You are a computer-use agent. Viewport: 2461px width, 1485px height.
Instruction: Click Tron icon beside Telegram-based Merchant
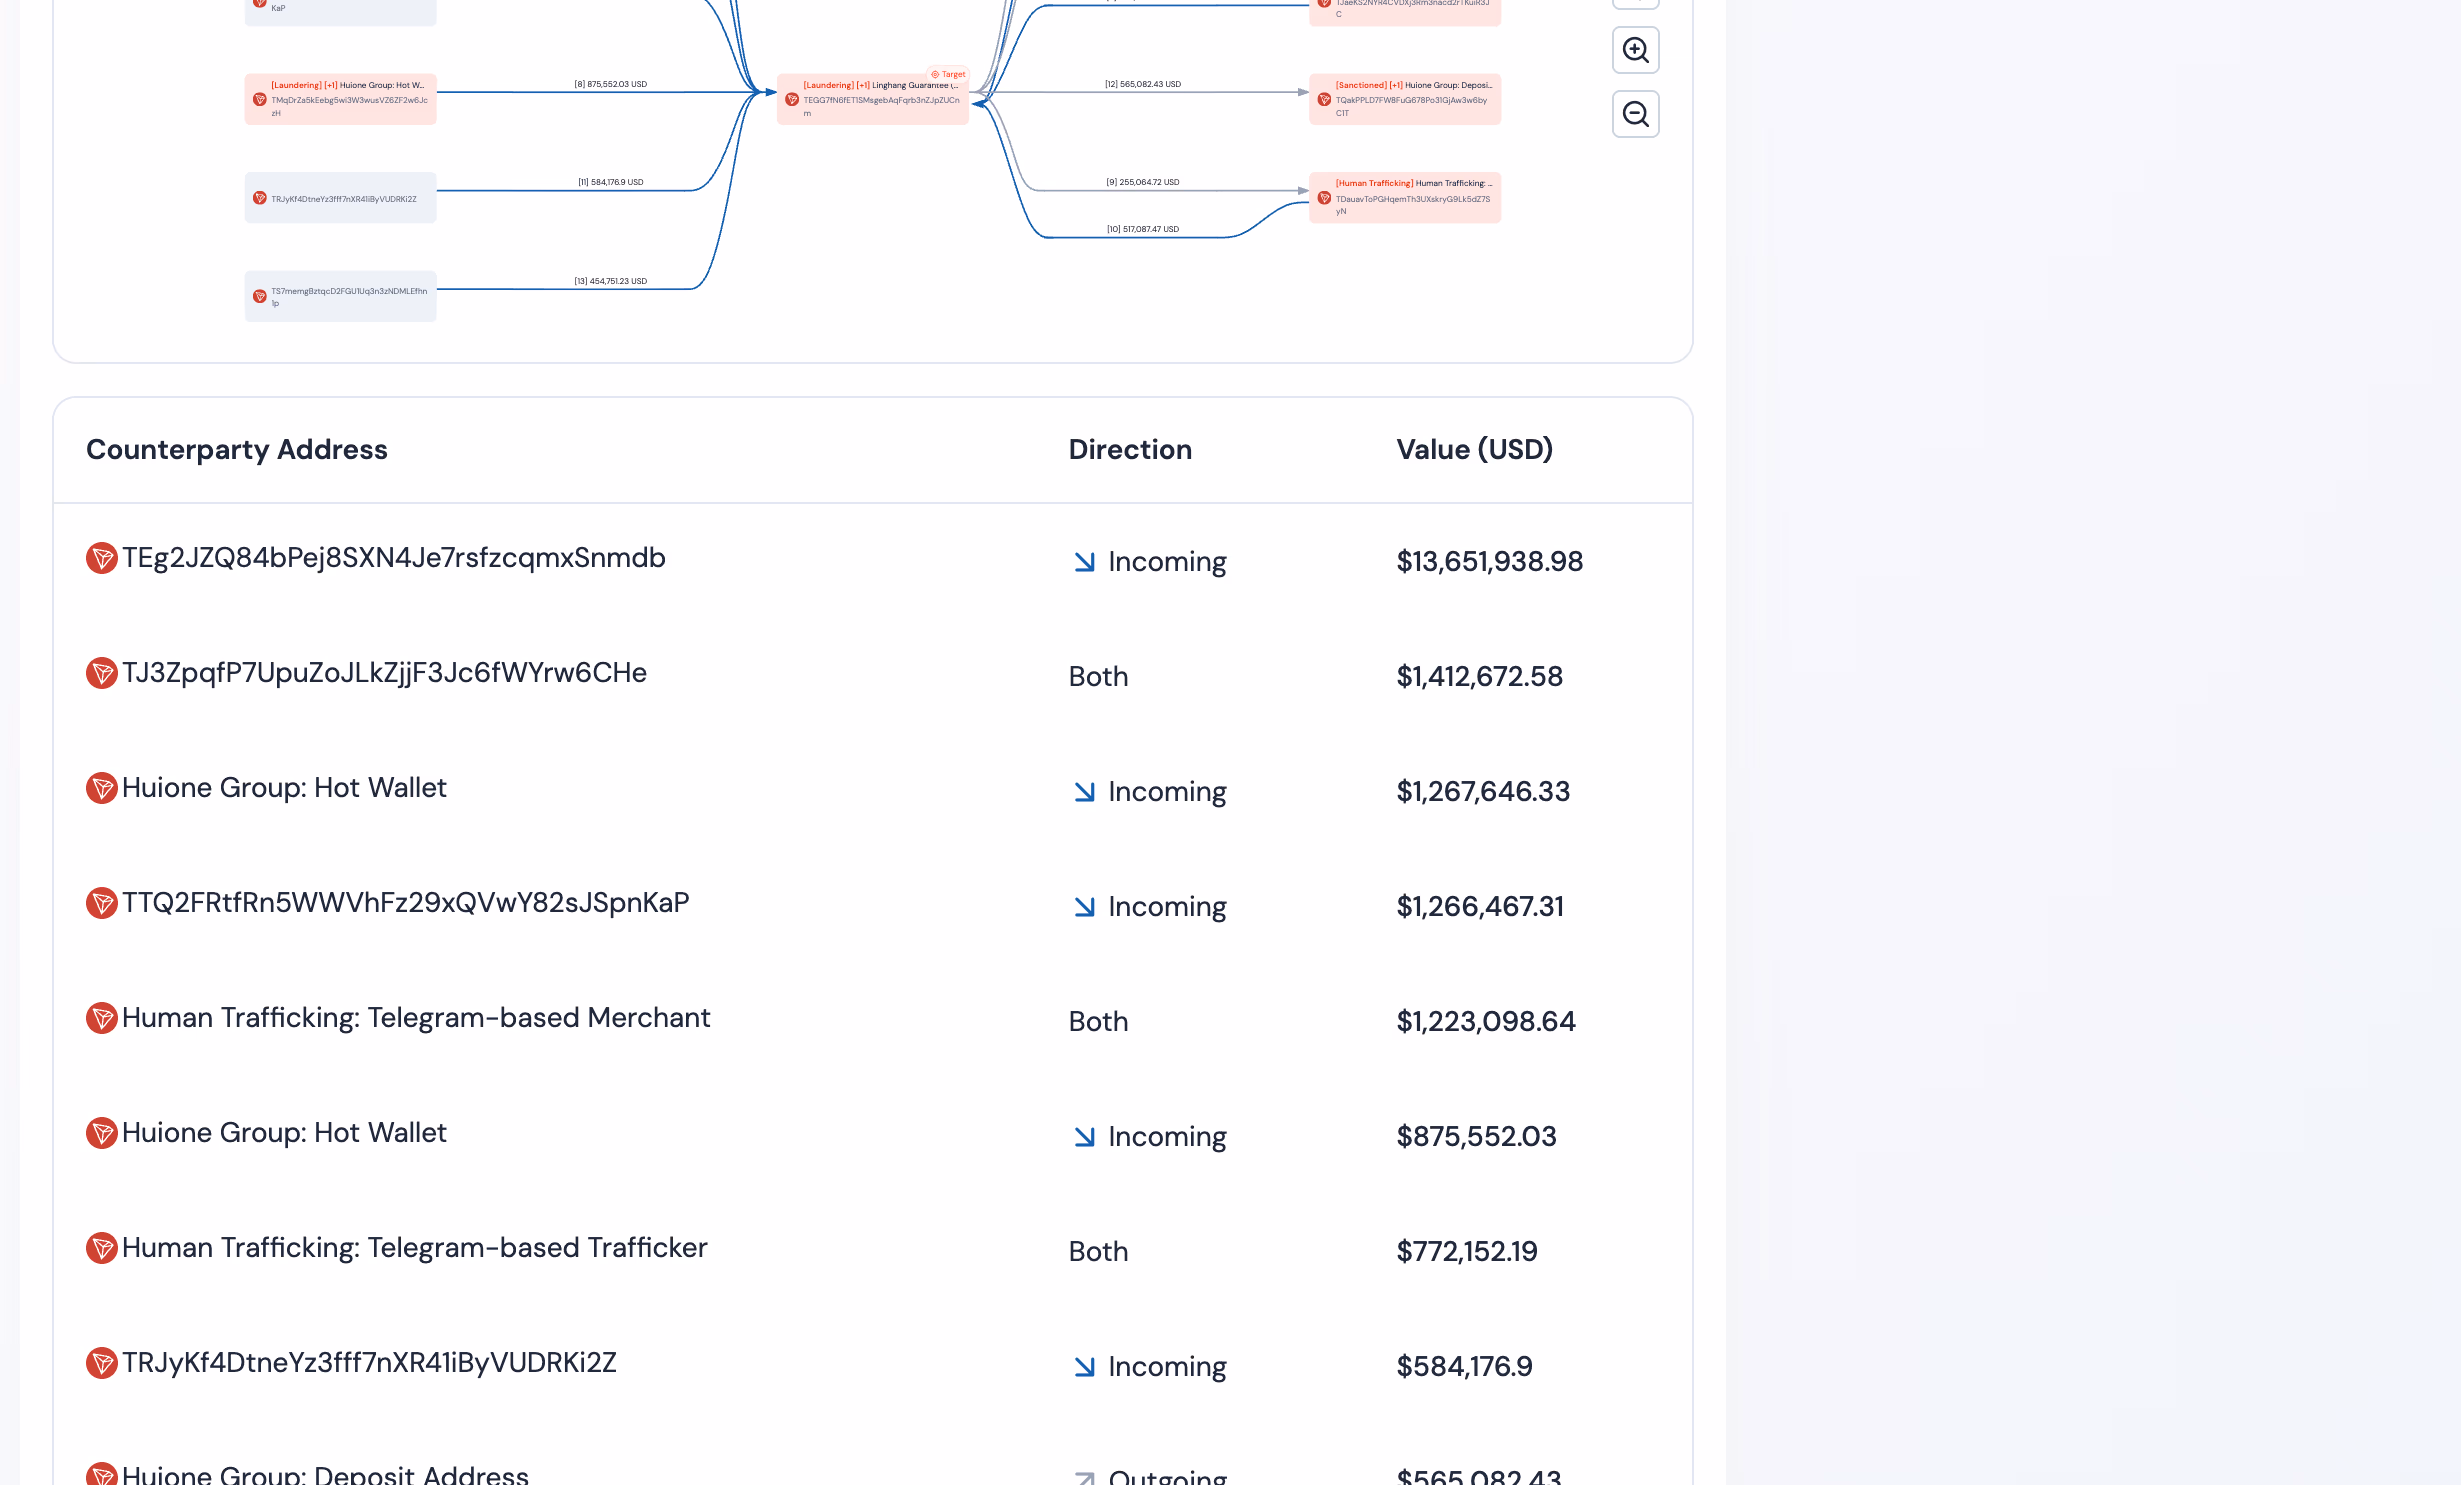tap(102, 1018)
